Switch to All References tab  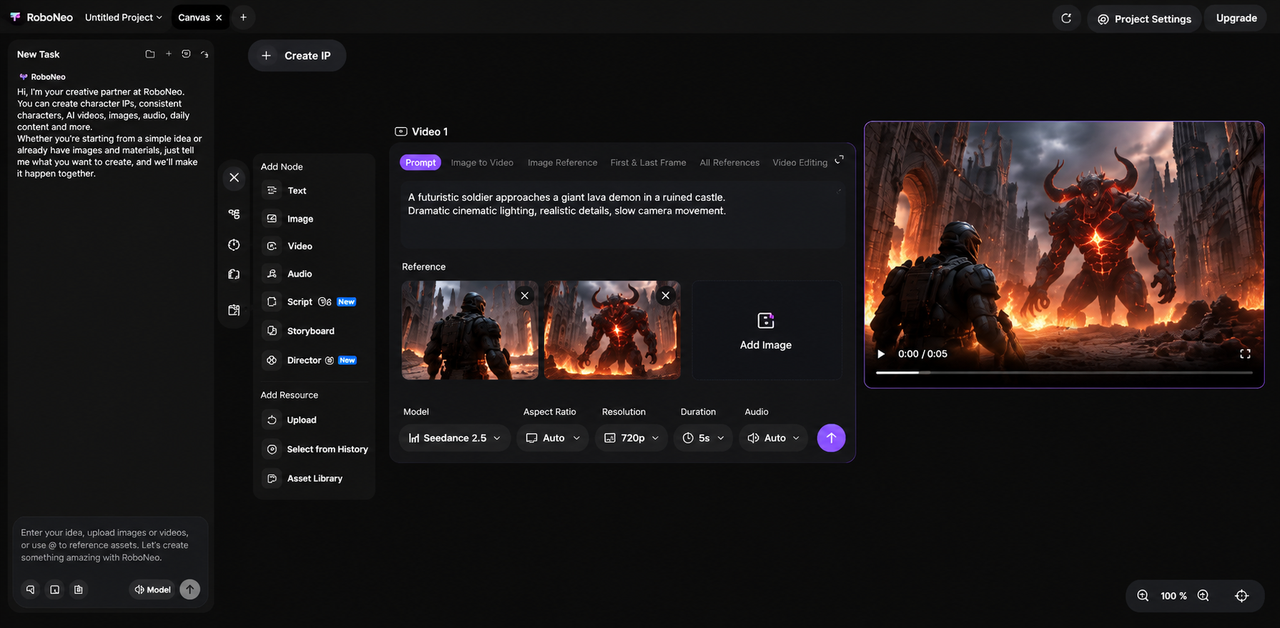729,162
